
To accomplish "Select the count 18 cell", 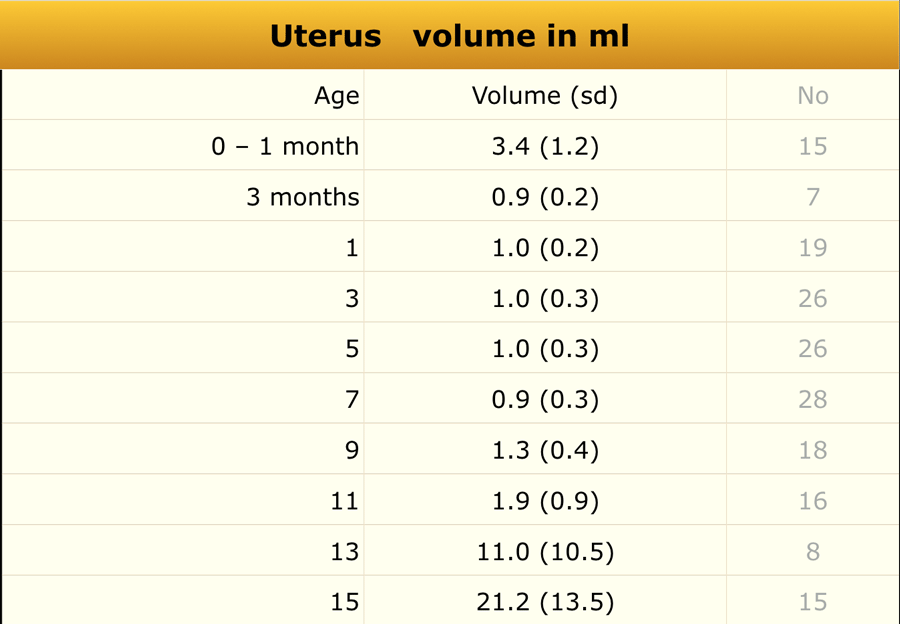I will tap(812, 451).
